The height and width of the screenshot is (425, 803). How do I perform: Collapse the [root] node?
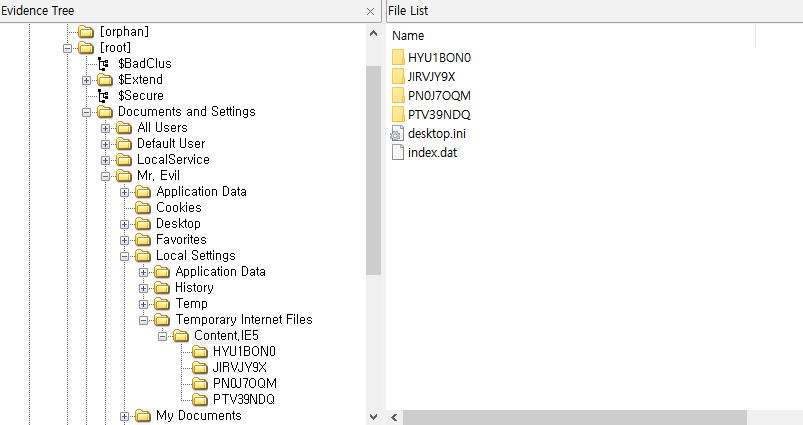[x=67, y=48]
